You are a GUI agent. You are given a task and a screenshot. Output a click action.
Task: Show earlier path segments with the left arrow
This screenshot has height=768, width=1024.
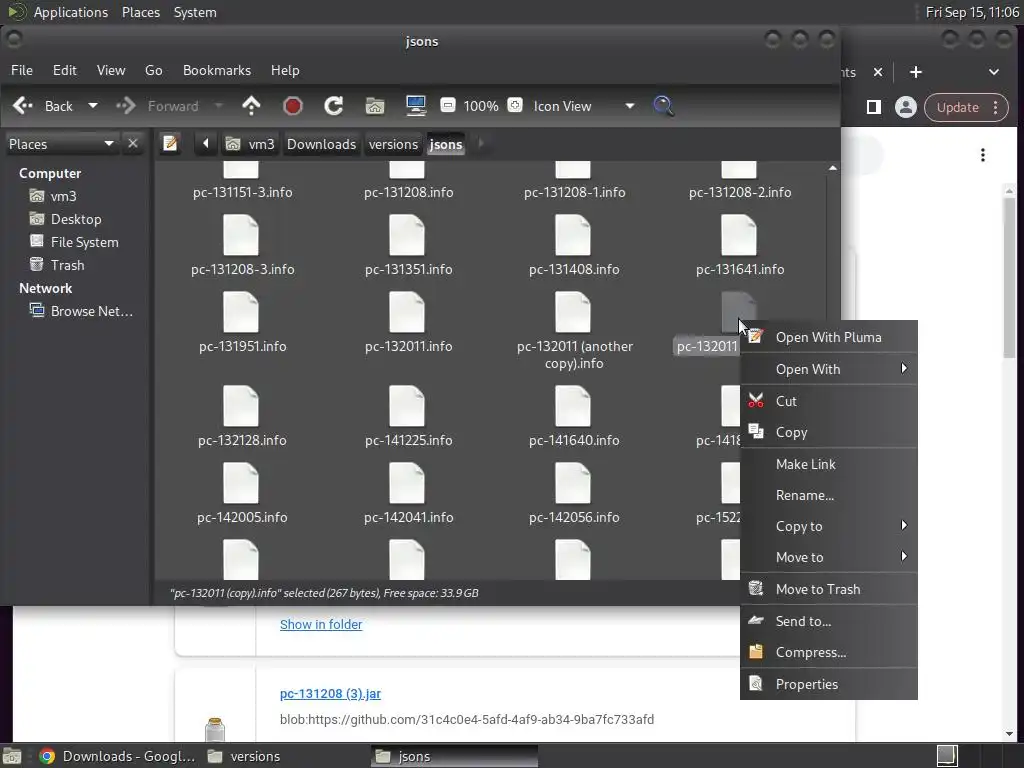tap(206, 144)
